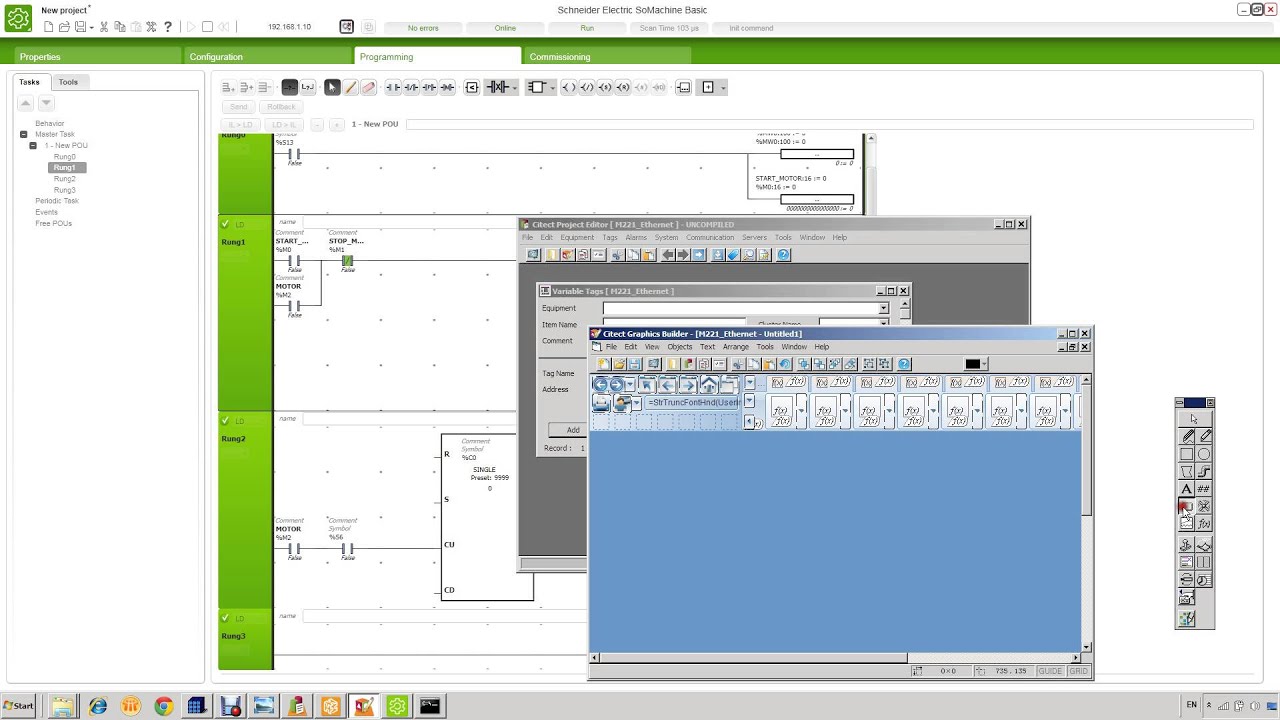Click the No errors status button
This screenshot has height=720, width=1280.
coord(423,28)
